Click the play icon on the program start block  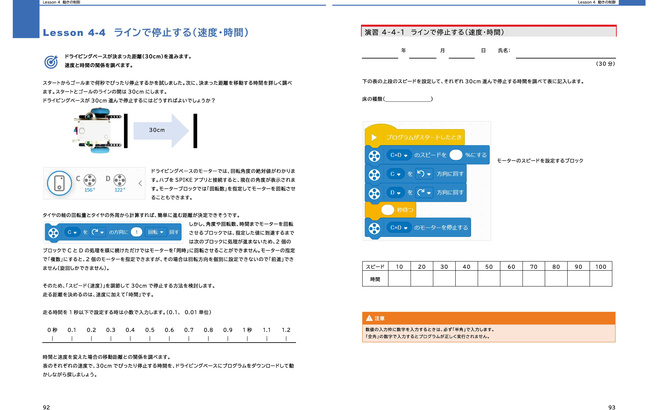coord(374,136)
